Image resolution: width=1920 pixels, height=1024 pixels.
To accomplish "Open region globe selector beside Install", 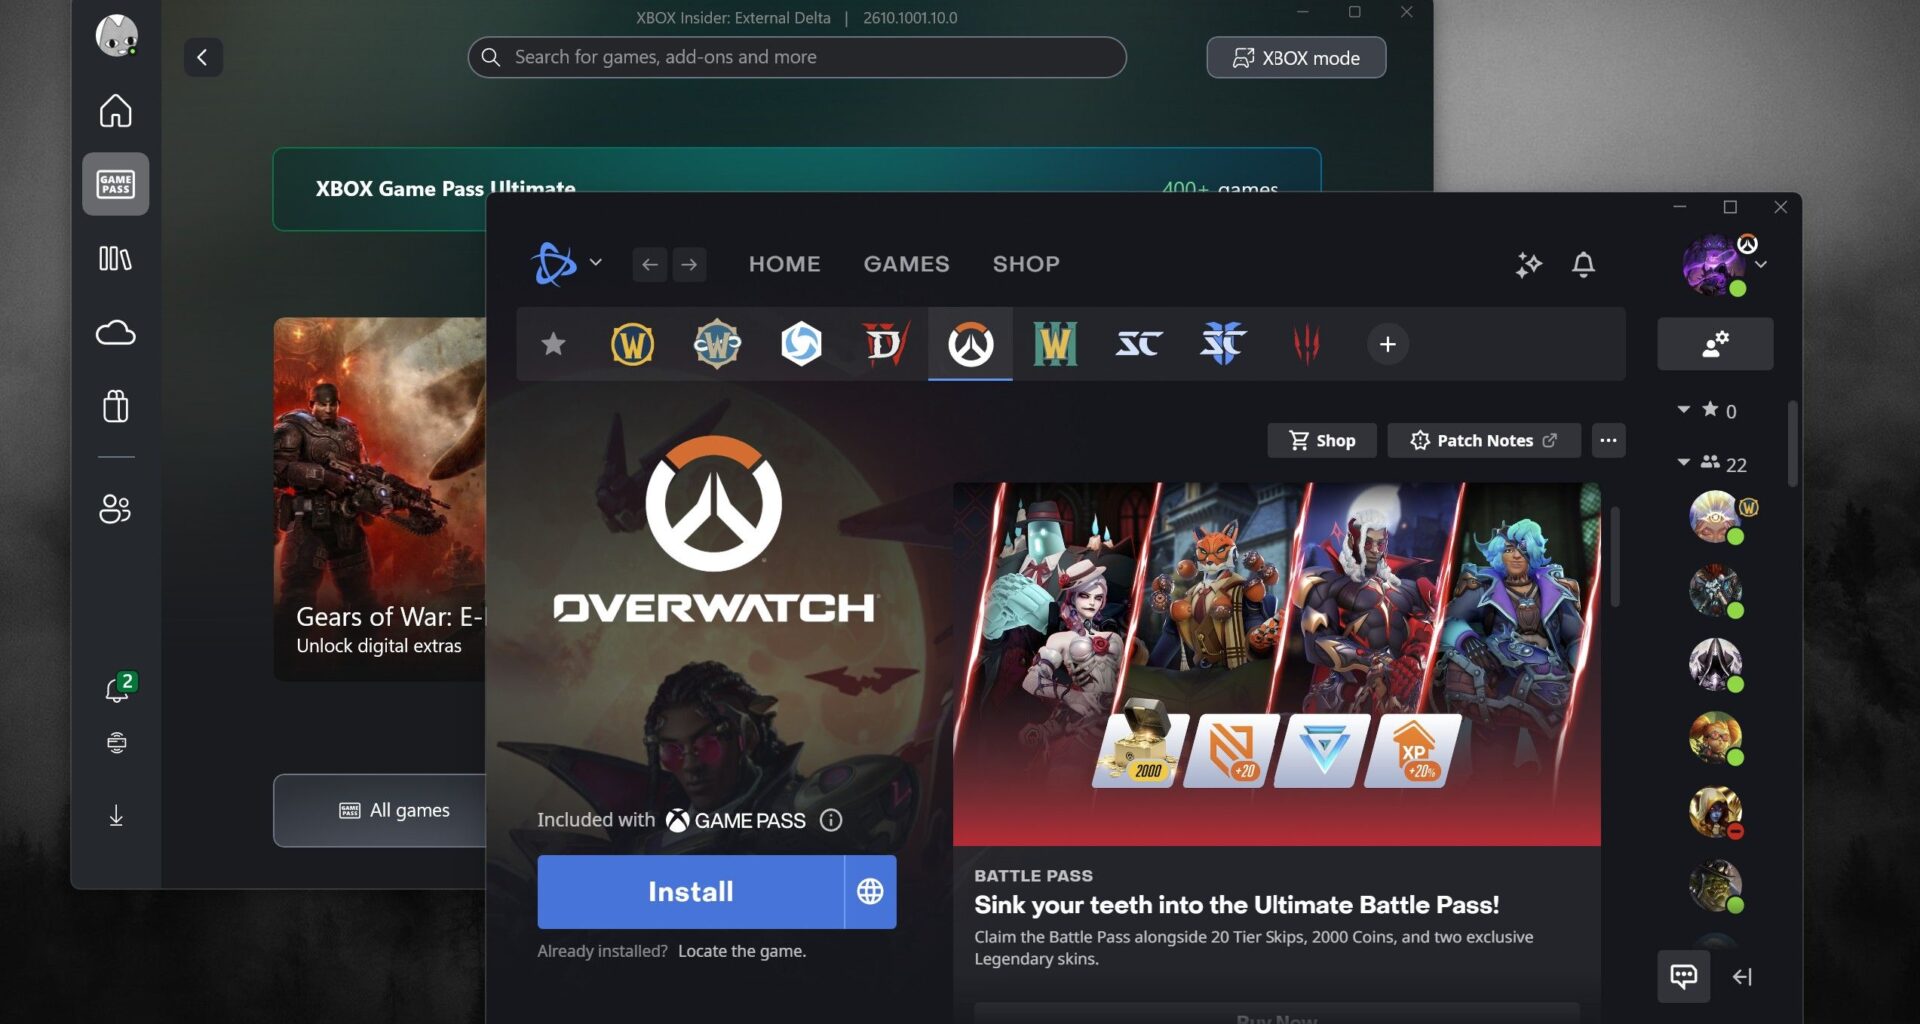I will click(870, 892).
